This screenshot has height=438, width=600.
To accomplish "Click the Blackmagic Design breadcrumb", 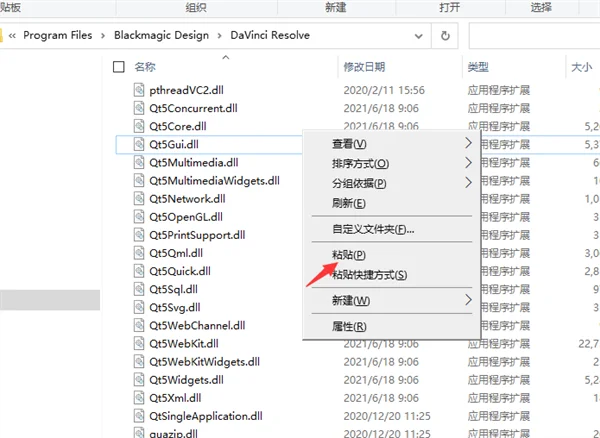I will coord(161,35).
